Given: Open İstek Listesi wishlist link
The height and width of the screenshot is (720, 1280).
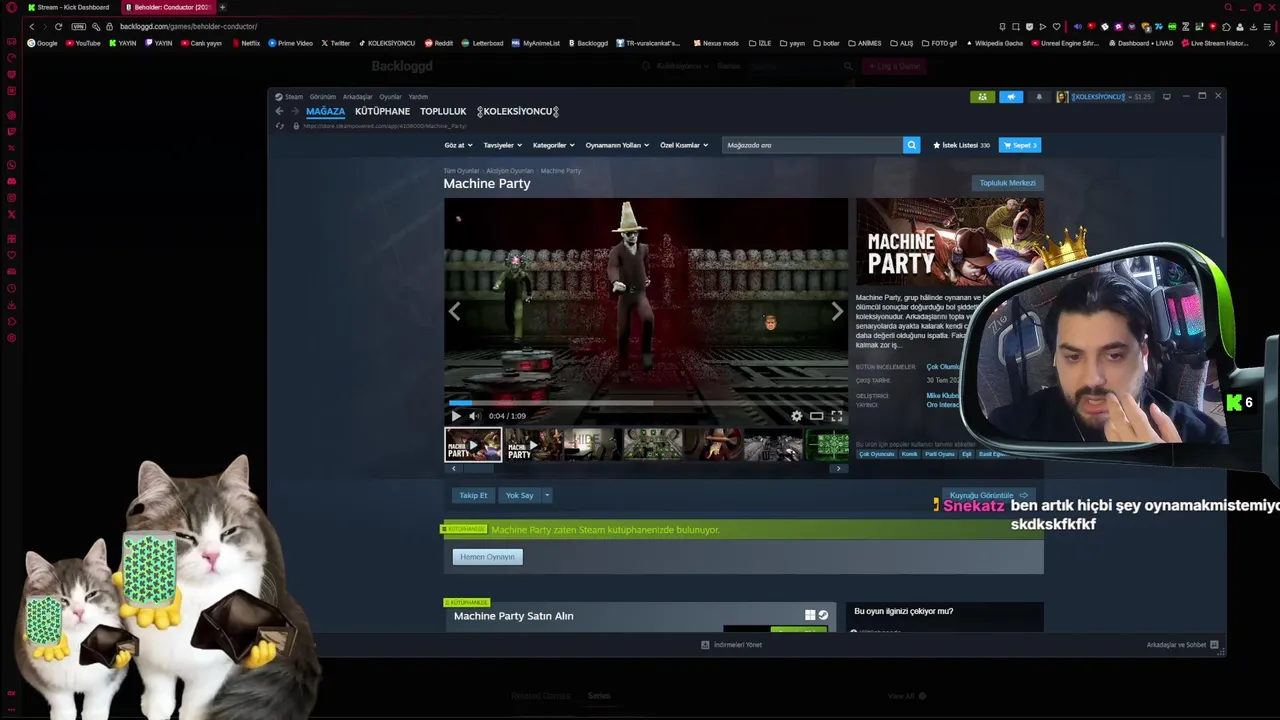Looking at the screenshot, I should [961, 145].
